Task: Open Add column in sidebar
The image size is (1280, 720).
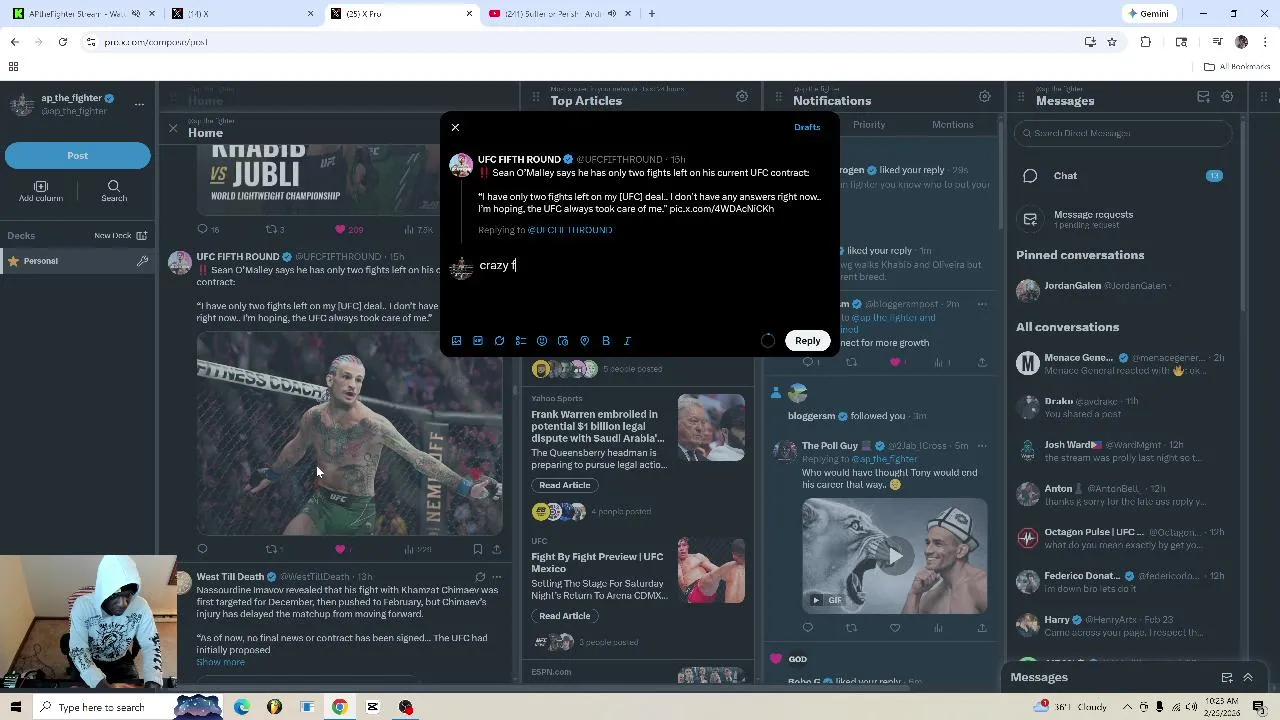Action: (41, 191)
